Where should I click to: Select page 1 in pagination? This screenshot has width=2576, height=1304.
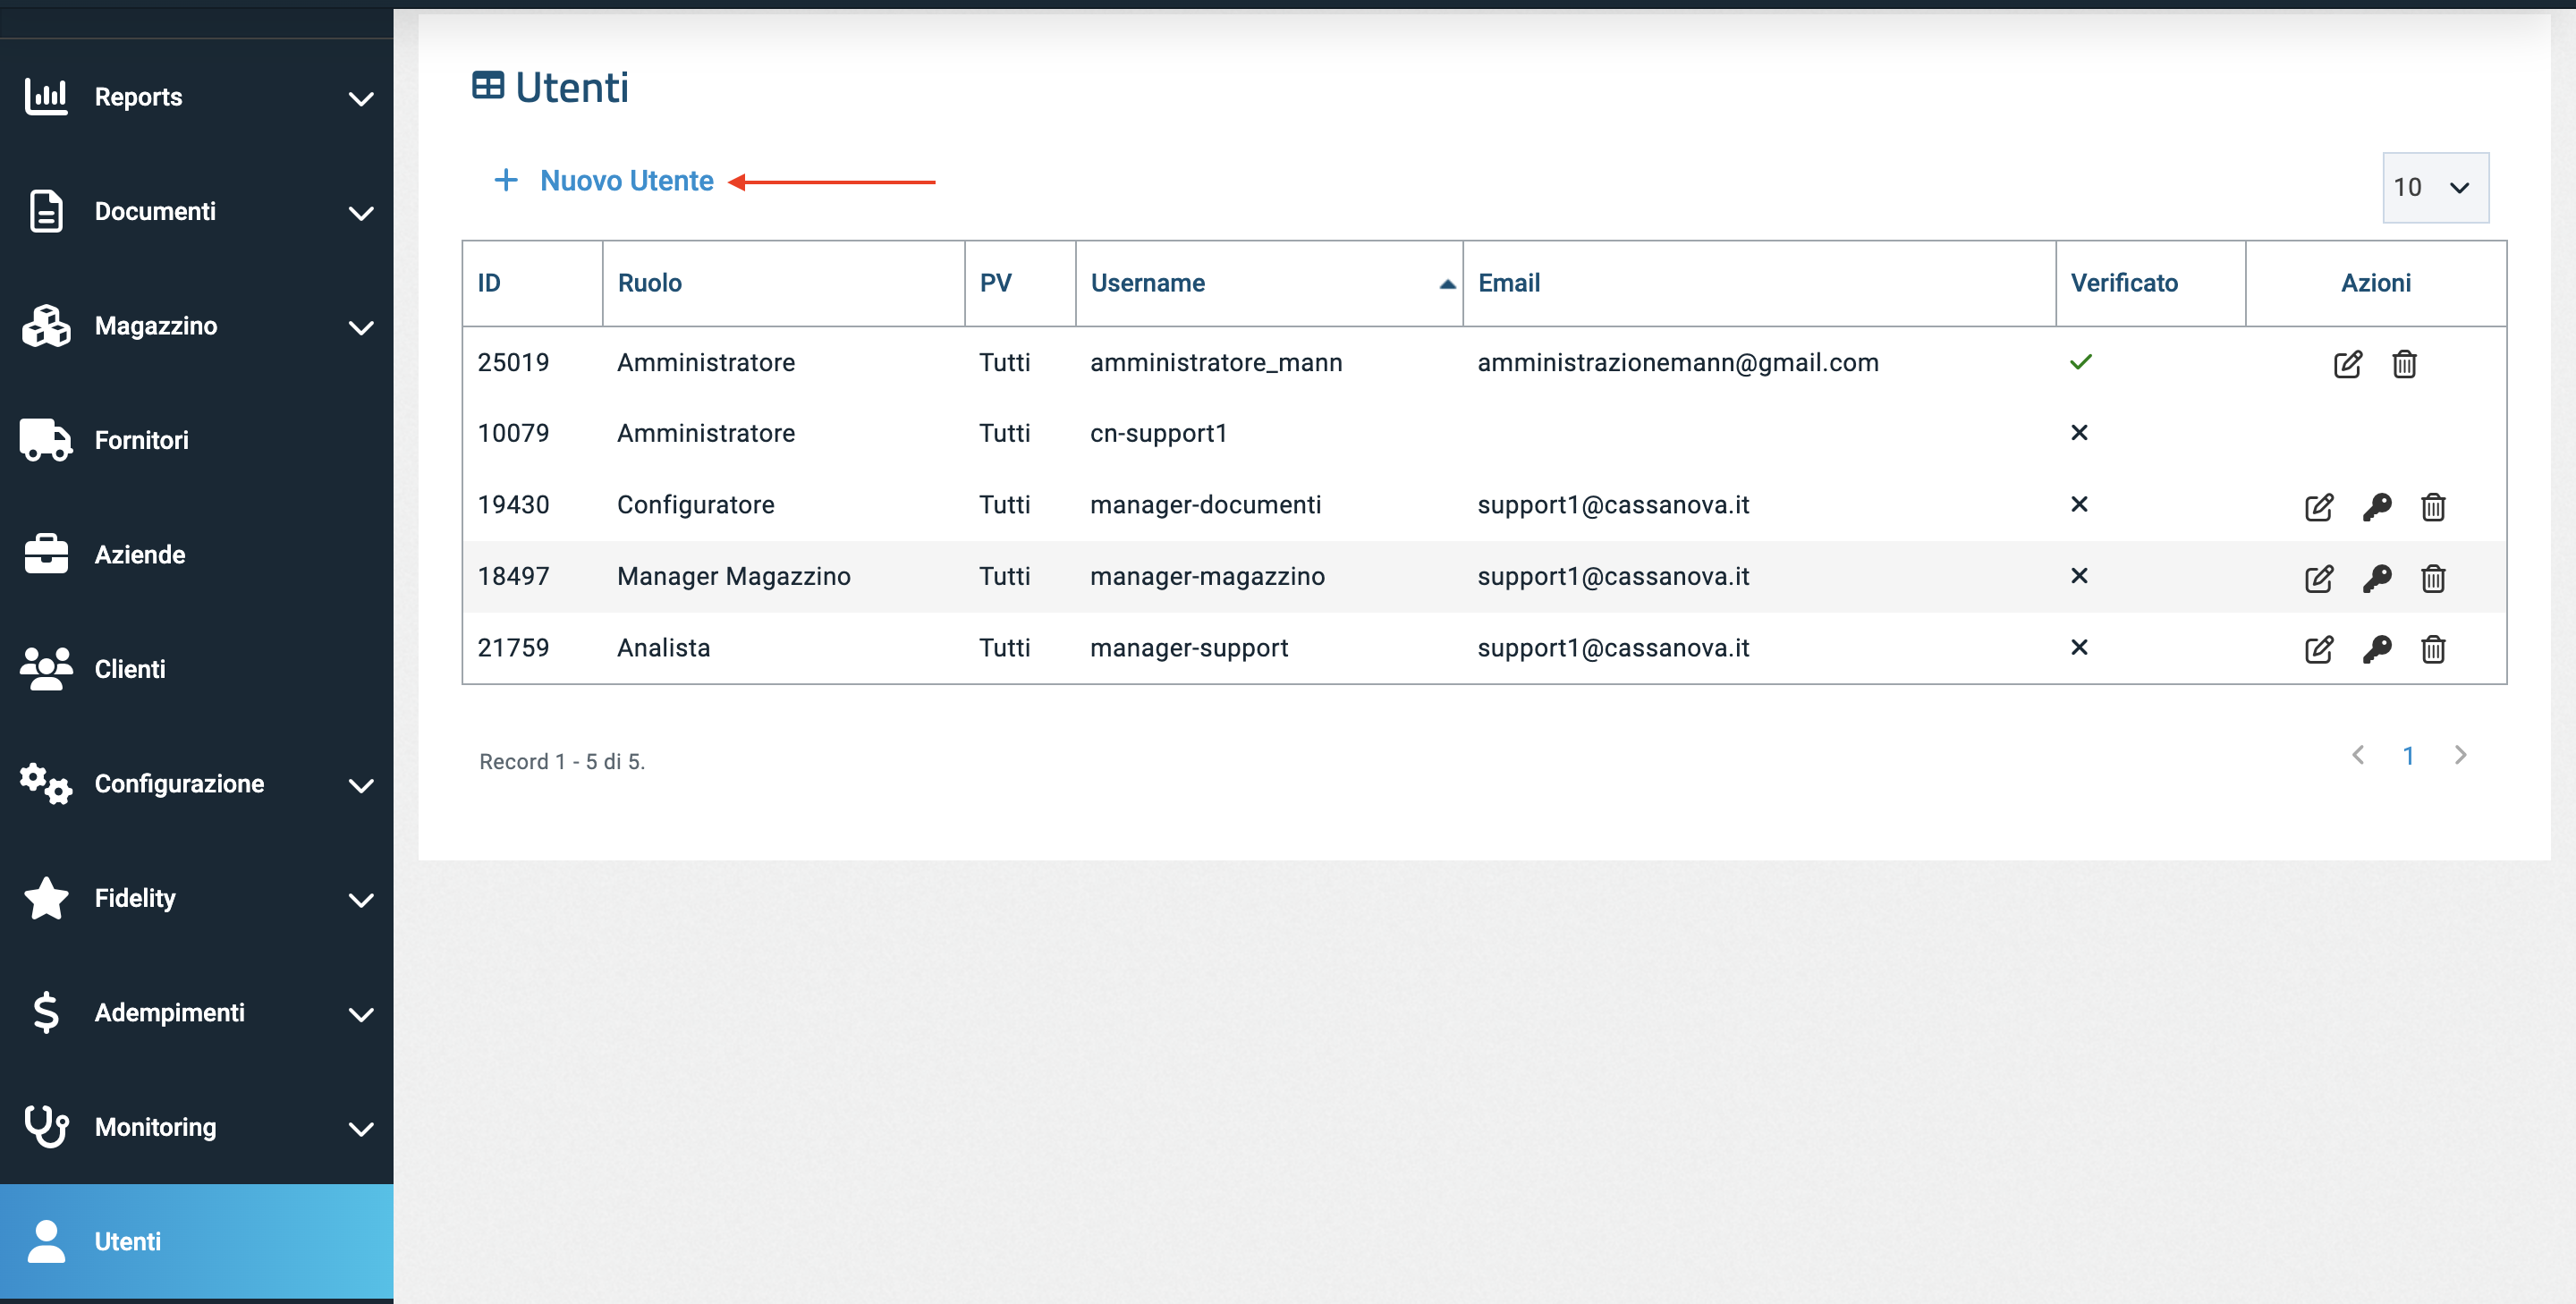(2408, 756)
